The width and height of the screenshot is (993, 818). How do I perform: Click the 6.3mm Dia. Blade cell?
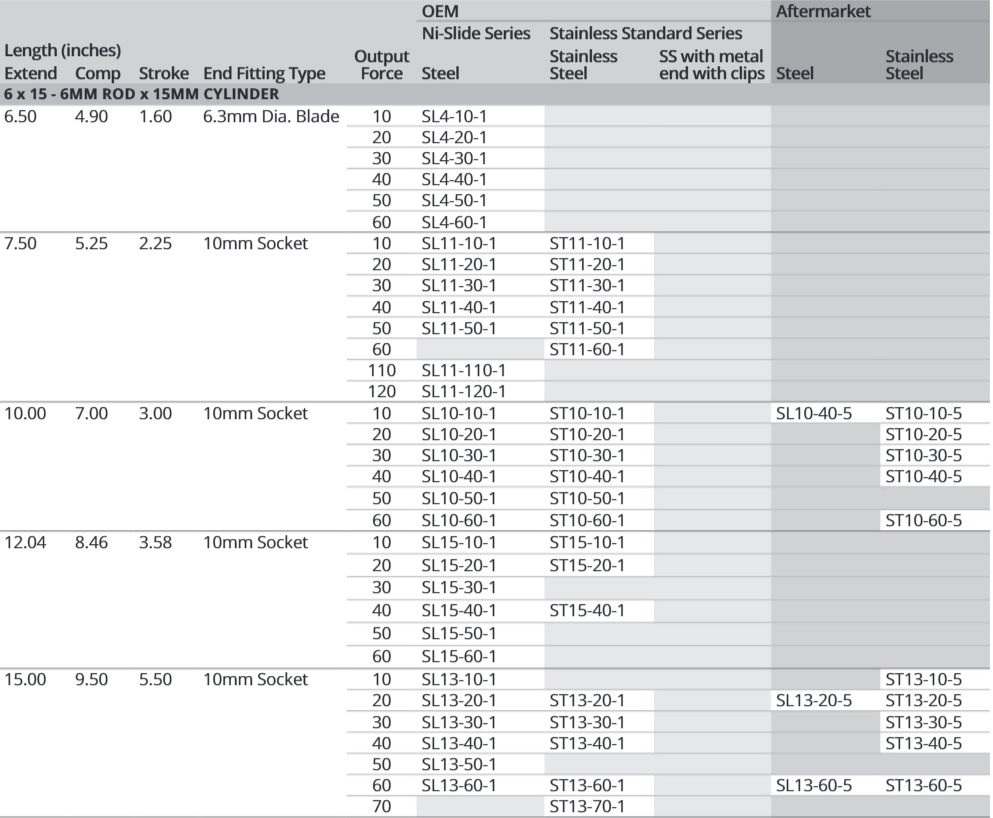pyautogui.click(x=271, y=116)
